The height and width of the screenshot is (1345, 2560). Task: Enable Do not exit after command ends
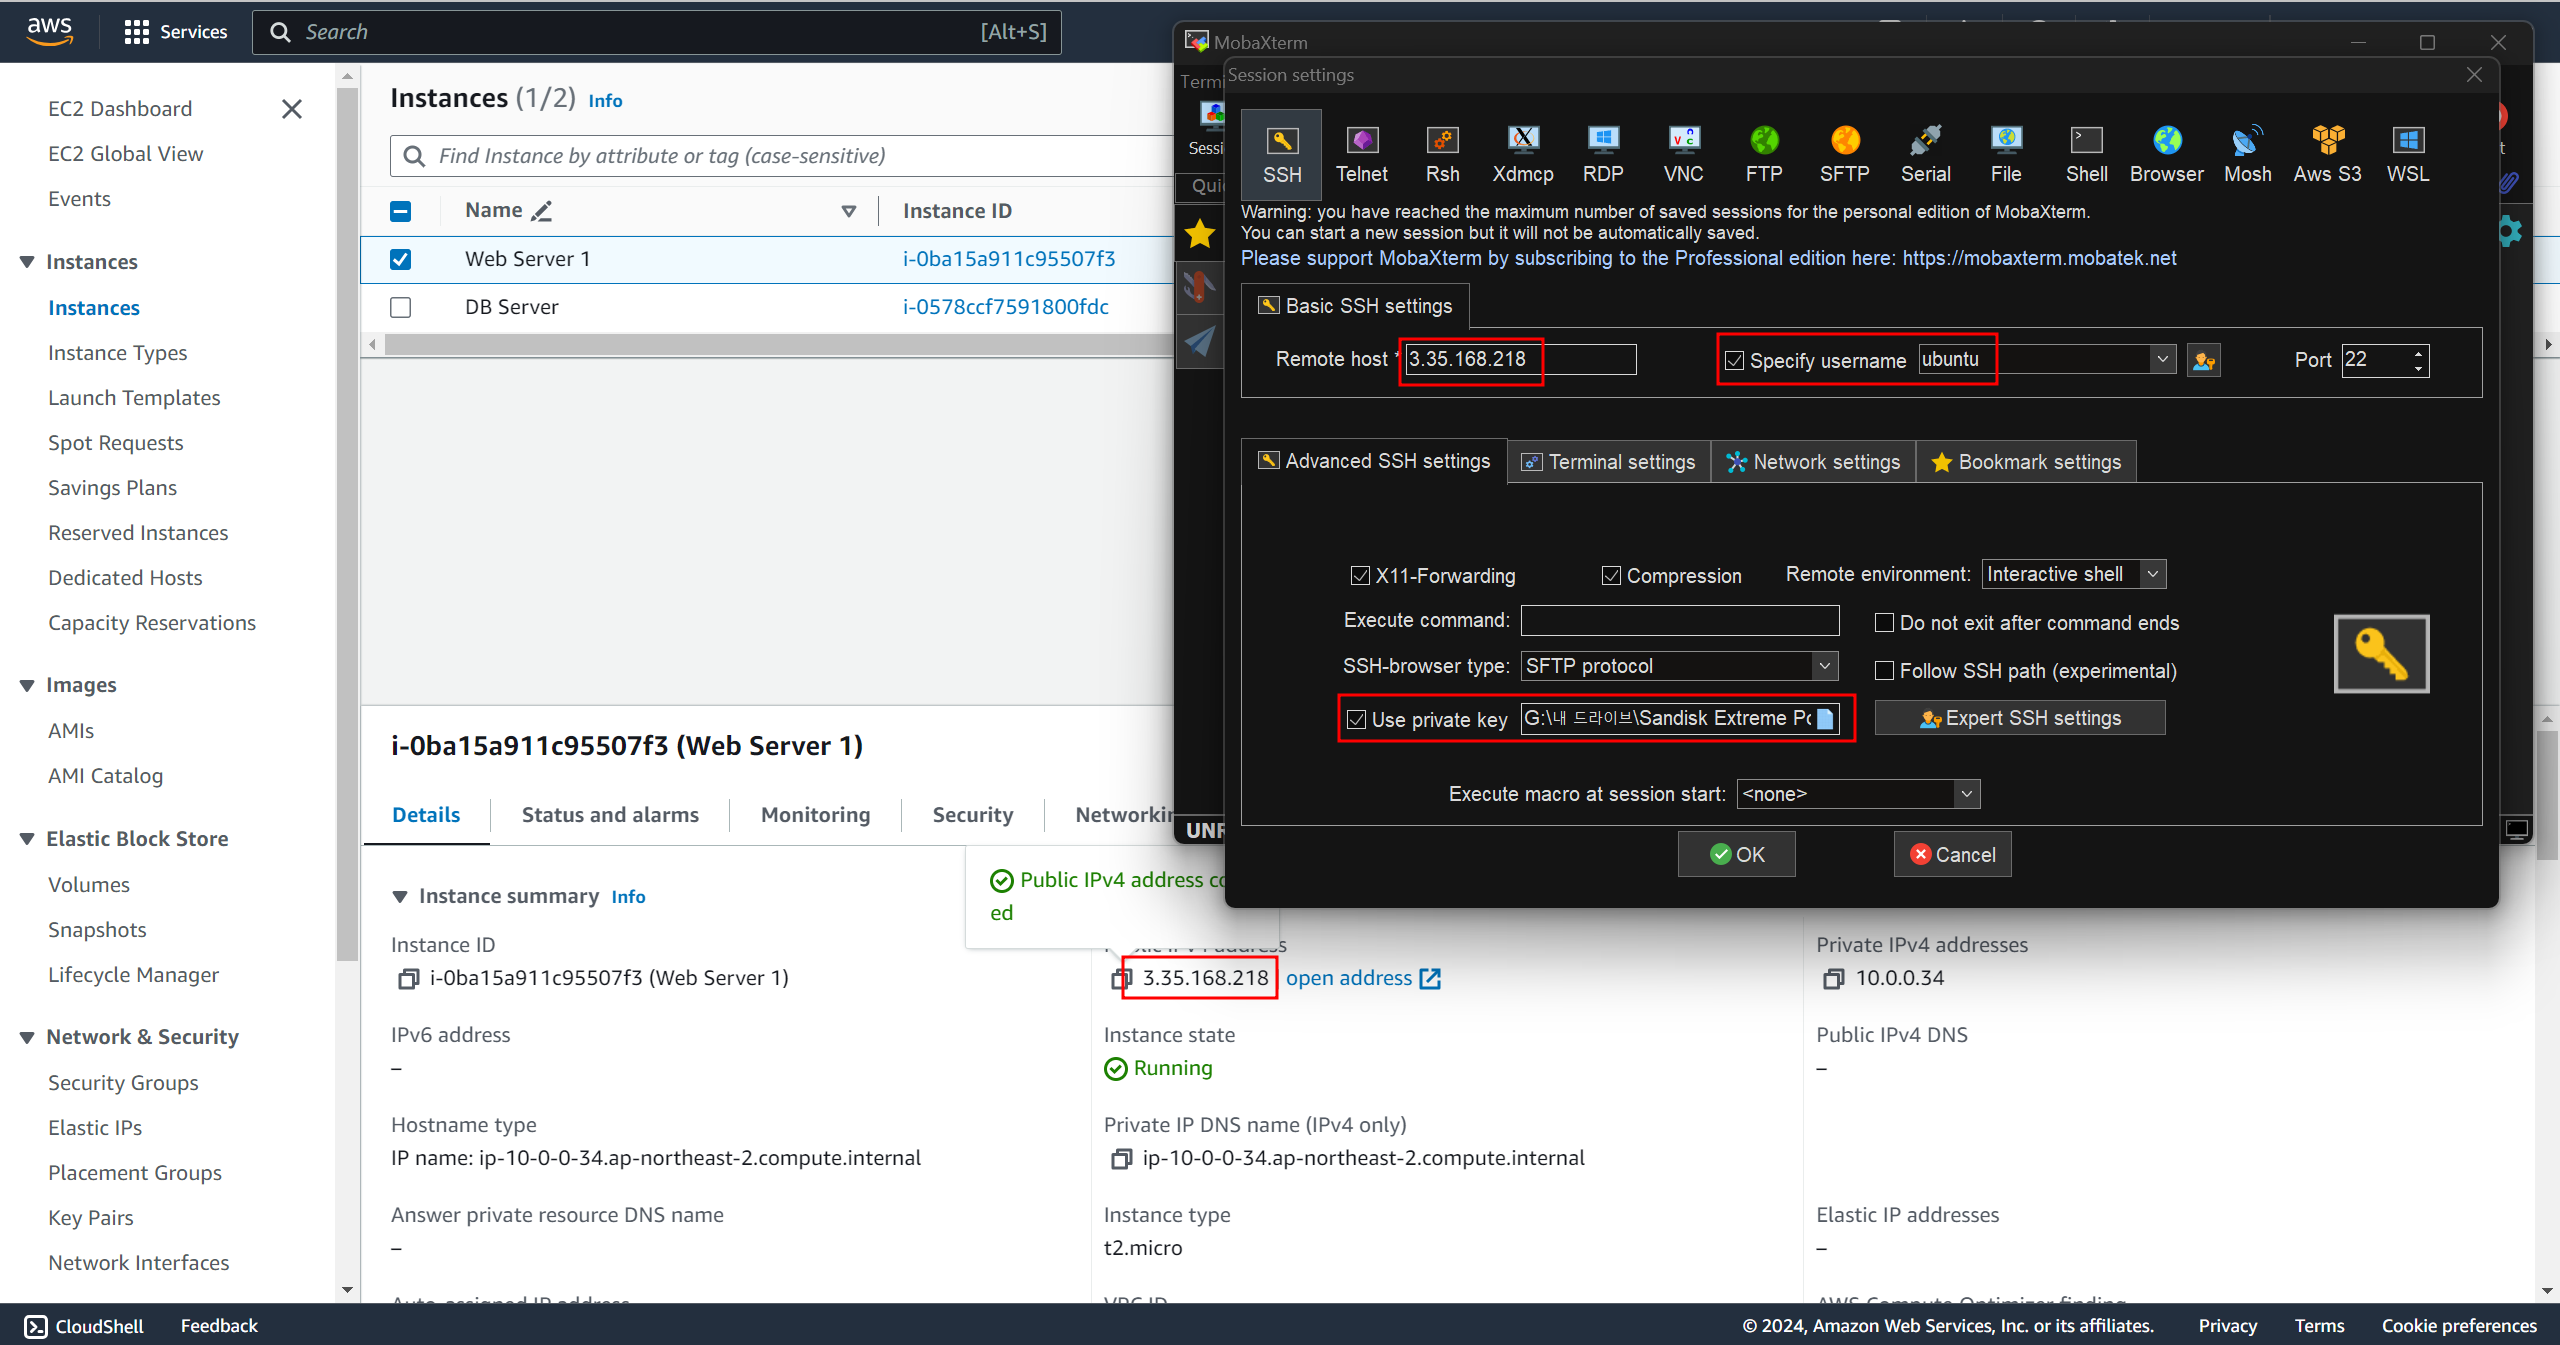click(x=1884, y=623)
